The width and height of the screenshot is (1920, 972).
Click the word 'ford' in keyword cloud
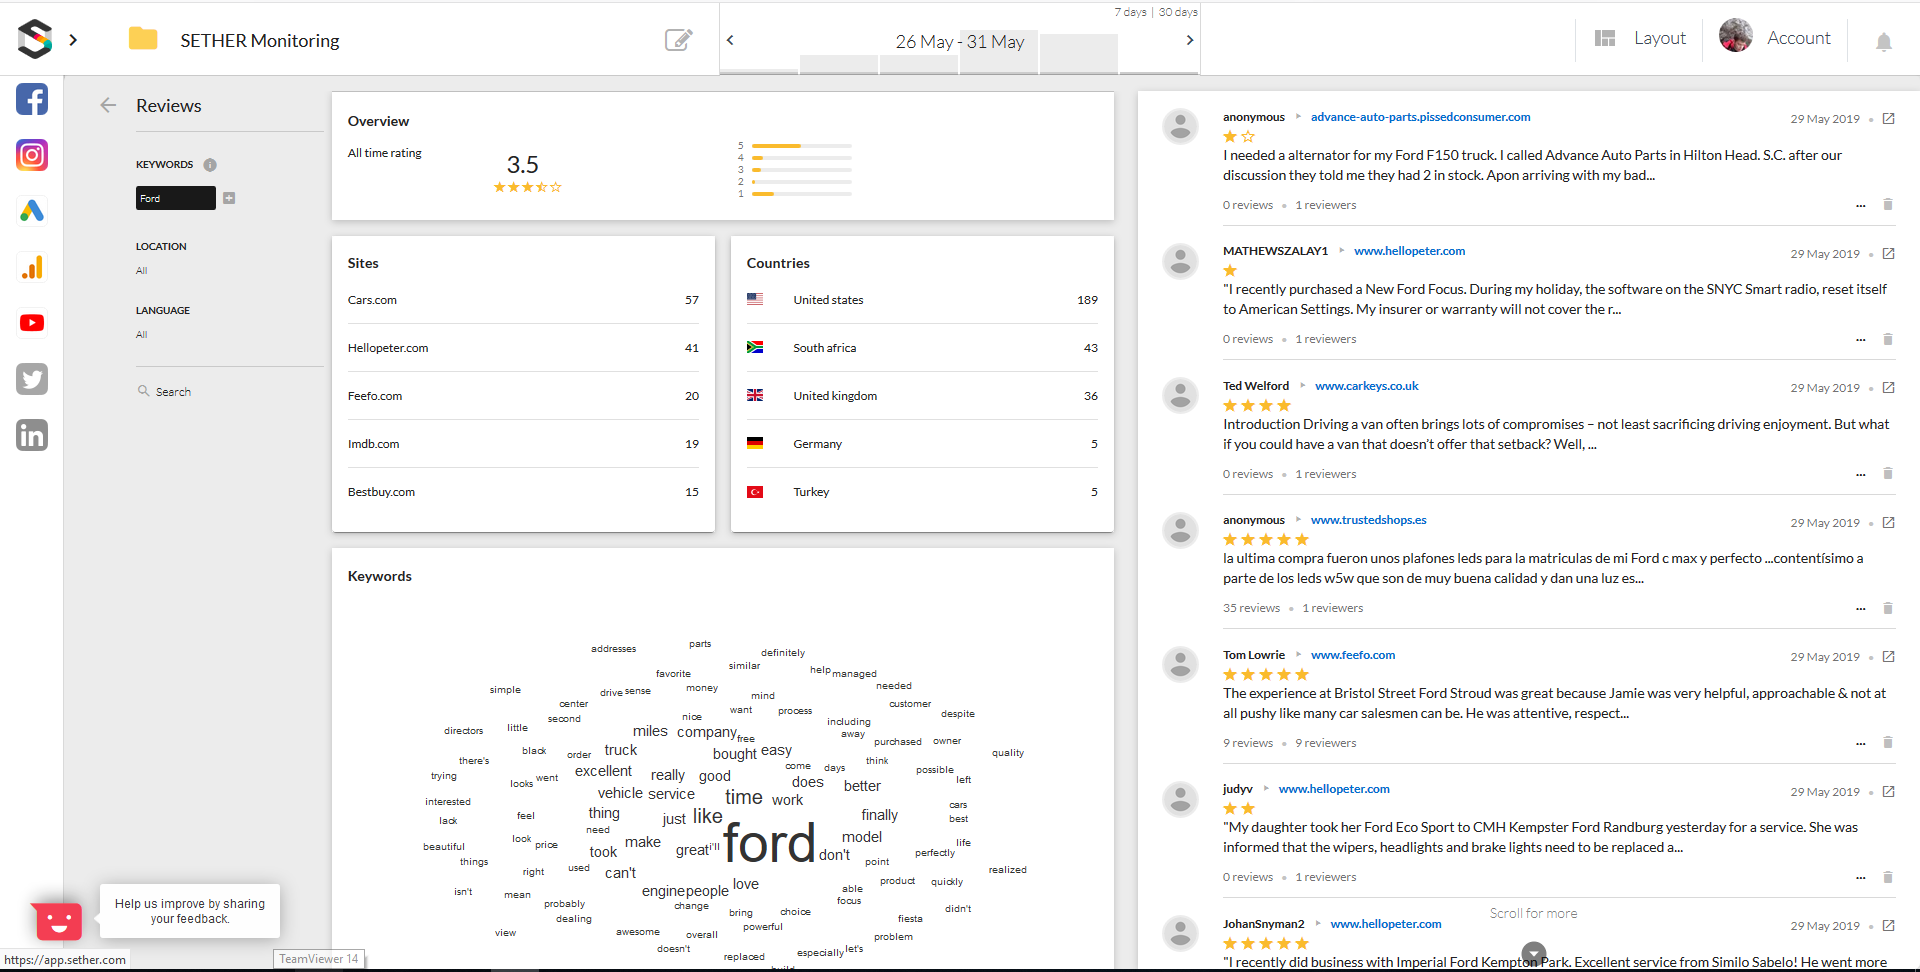tap(769, 843)
